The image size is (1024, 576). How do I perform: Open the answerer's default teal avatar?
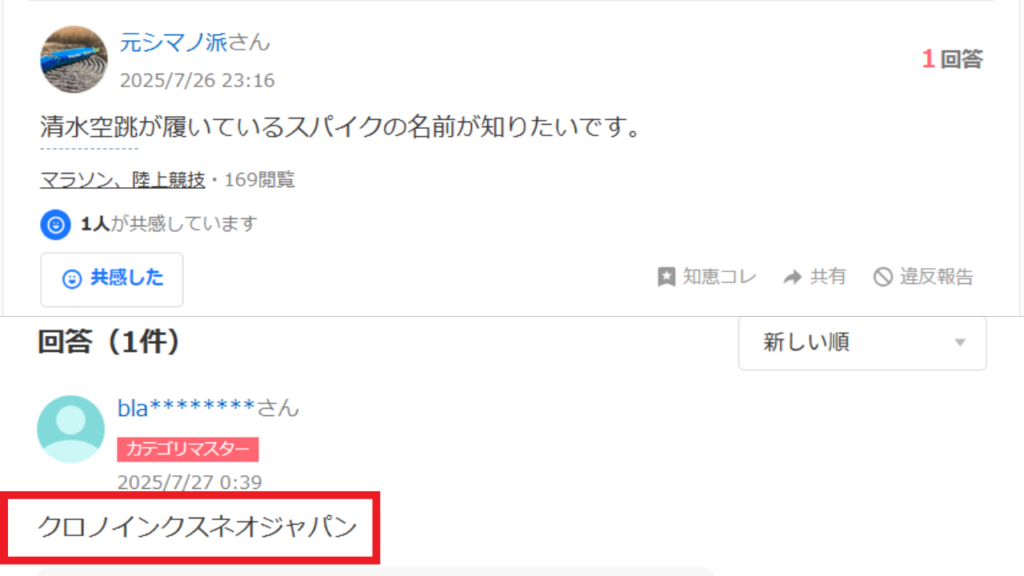[x=71, y=429]
